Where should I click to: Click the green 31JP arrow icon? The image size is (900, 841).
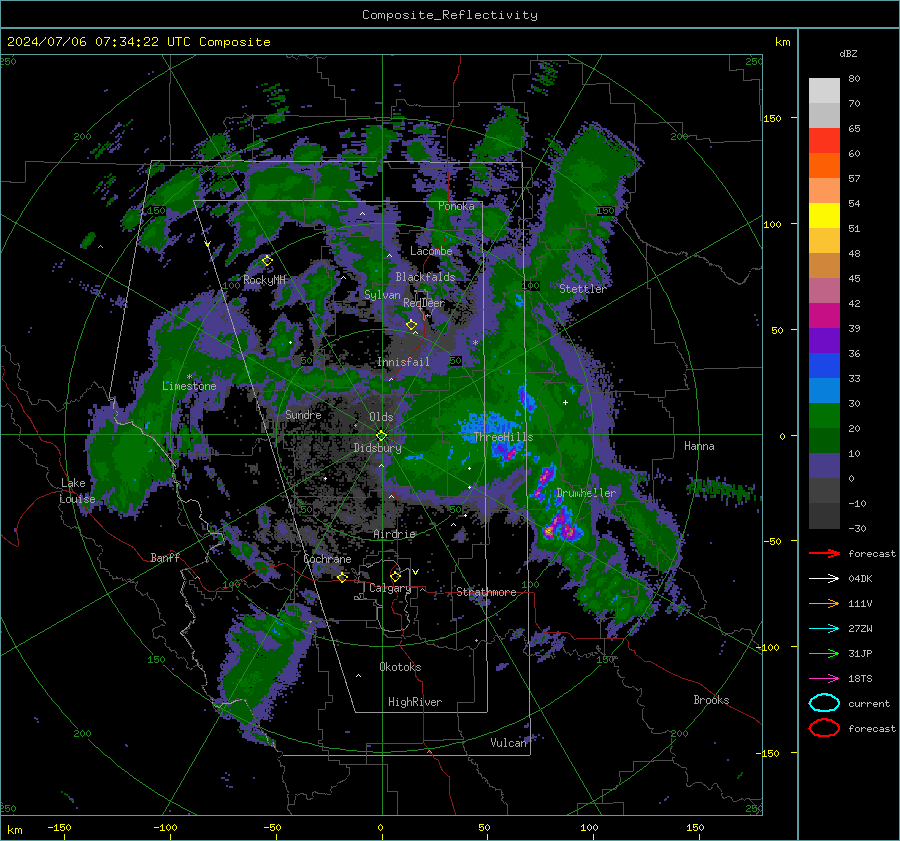click(x=824, y=653)
